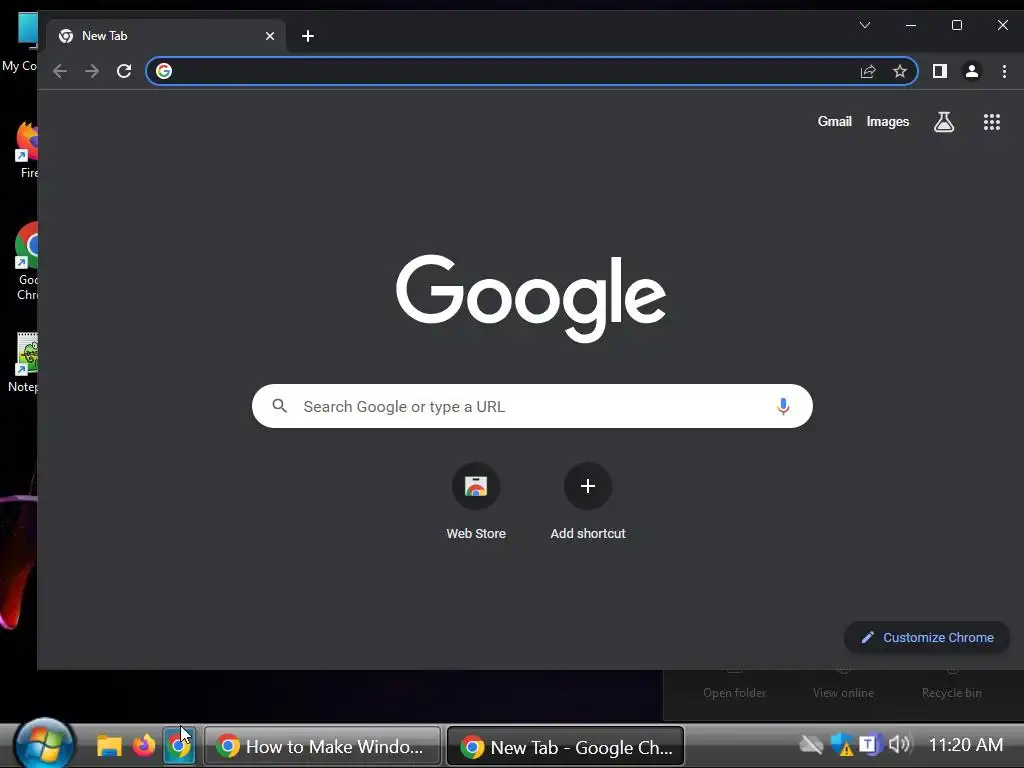
Task: Click the 11:20 AM clock
Action: [x=966, y=744]
